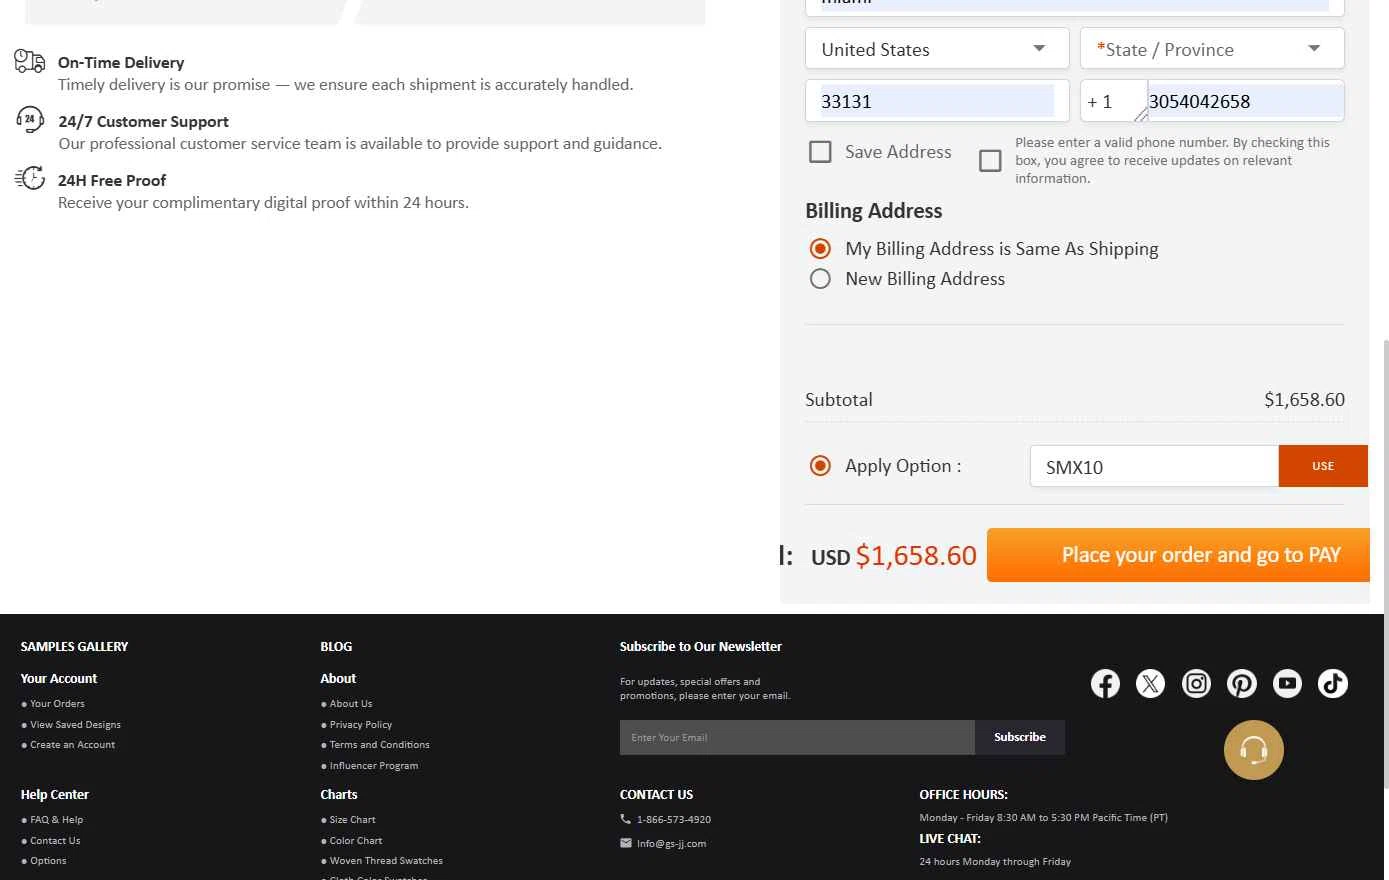
Task: Open the State / Province dropdown
Action: (x=1212, y=49)
